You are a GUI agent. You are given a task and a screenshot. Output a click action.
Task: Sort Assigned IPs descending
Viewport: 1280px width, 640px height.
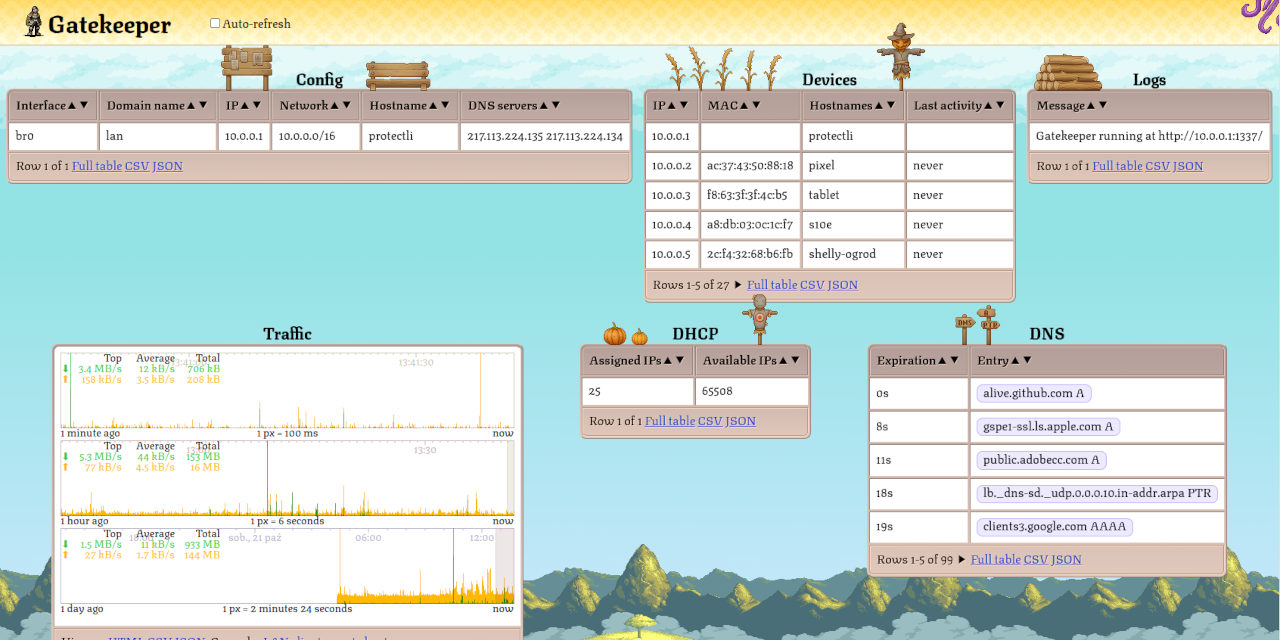(x=679, y=360)
